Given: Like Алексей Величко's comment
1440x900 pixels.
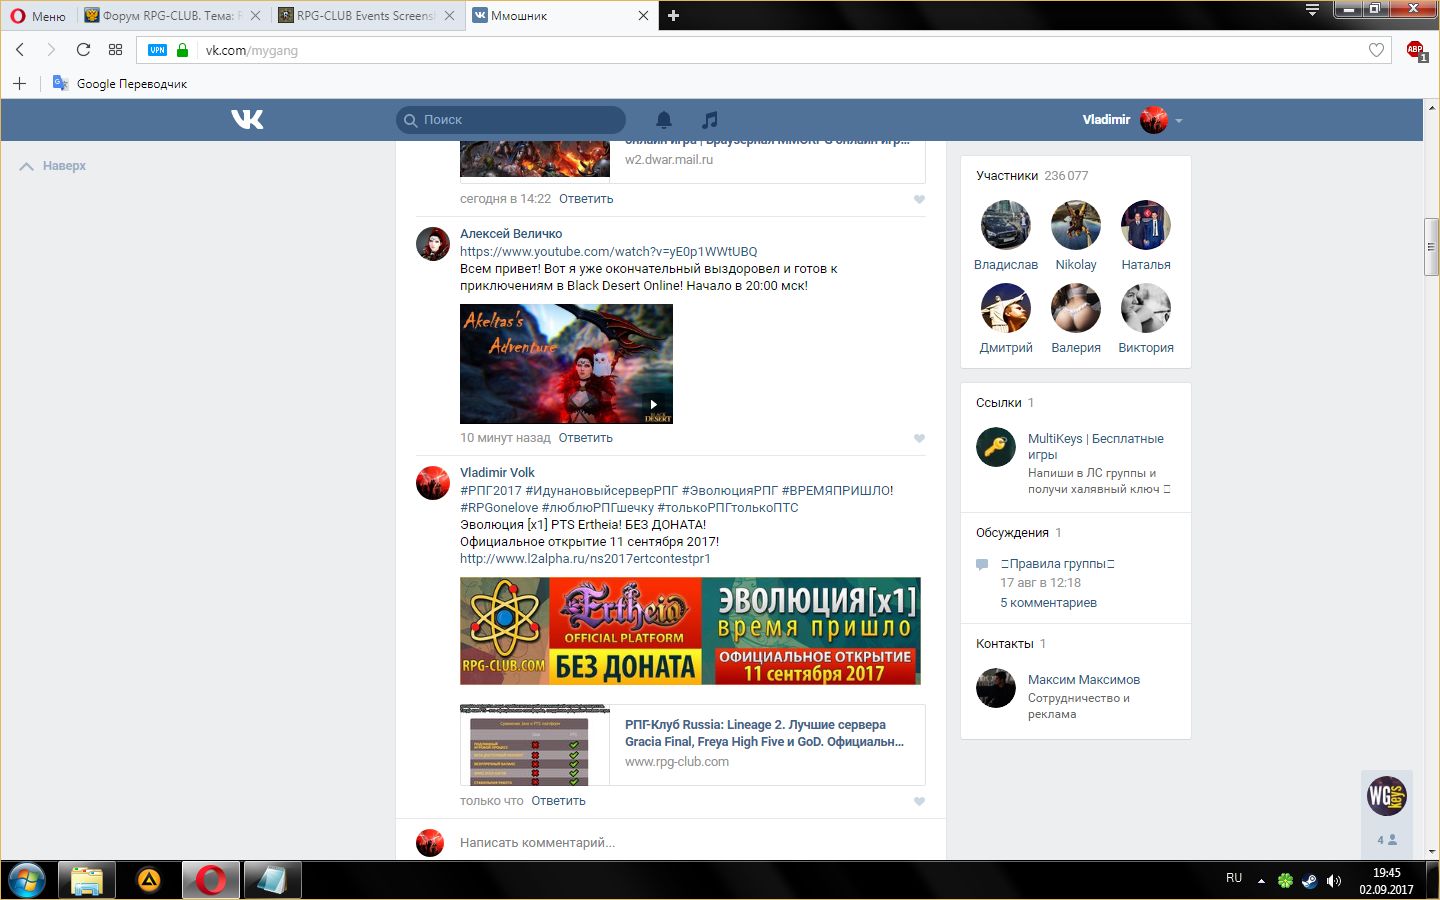Looking at the screenshot, I should 919,438.
